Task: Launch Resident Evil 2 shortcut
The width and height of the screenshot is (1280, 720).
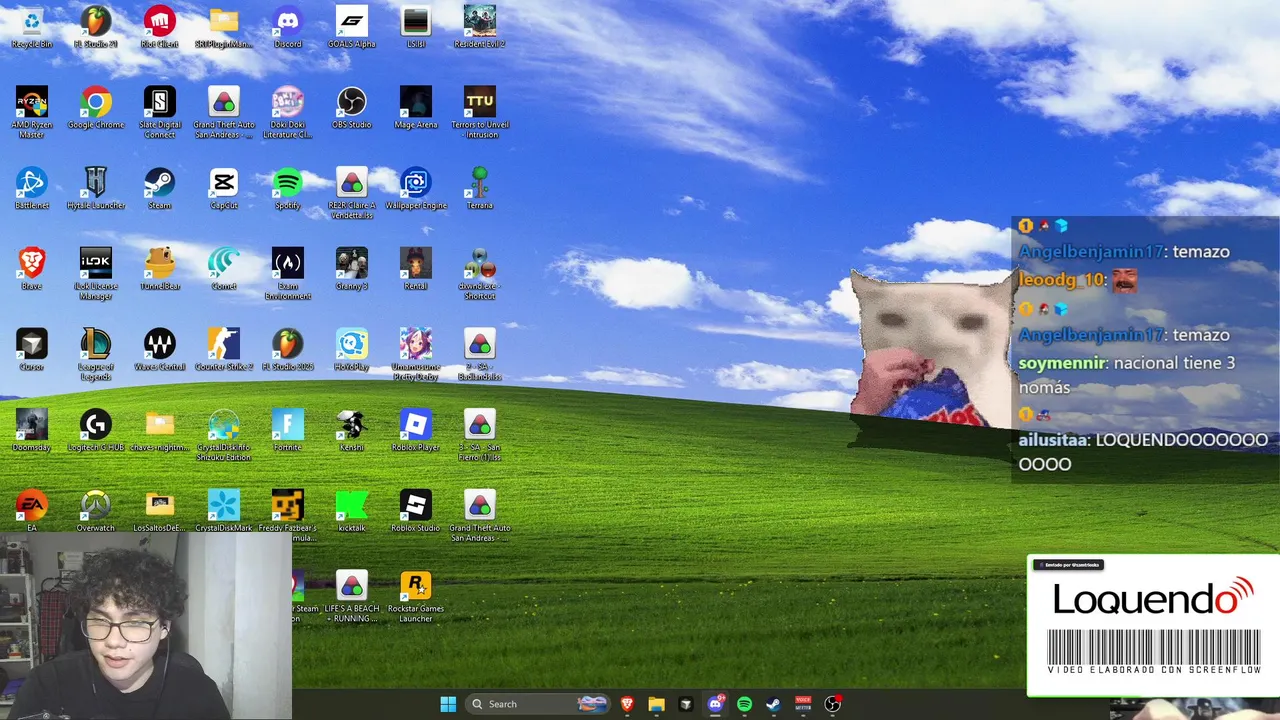Action: point(480,27)
